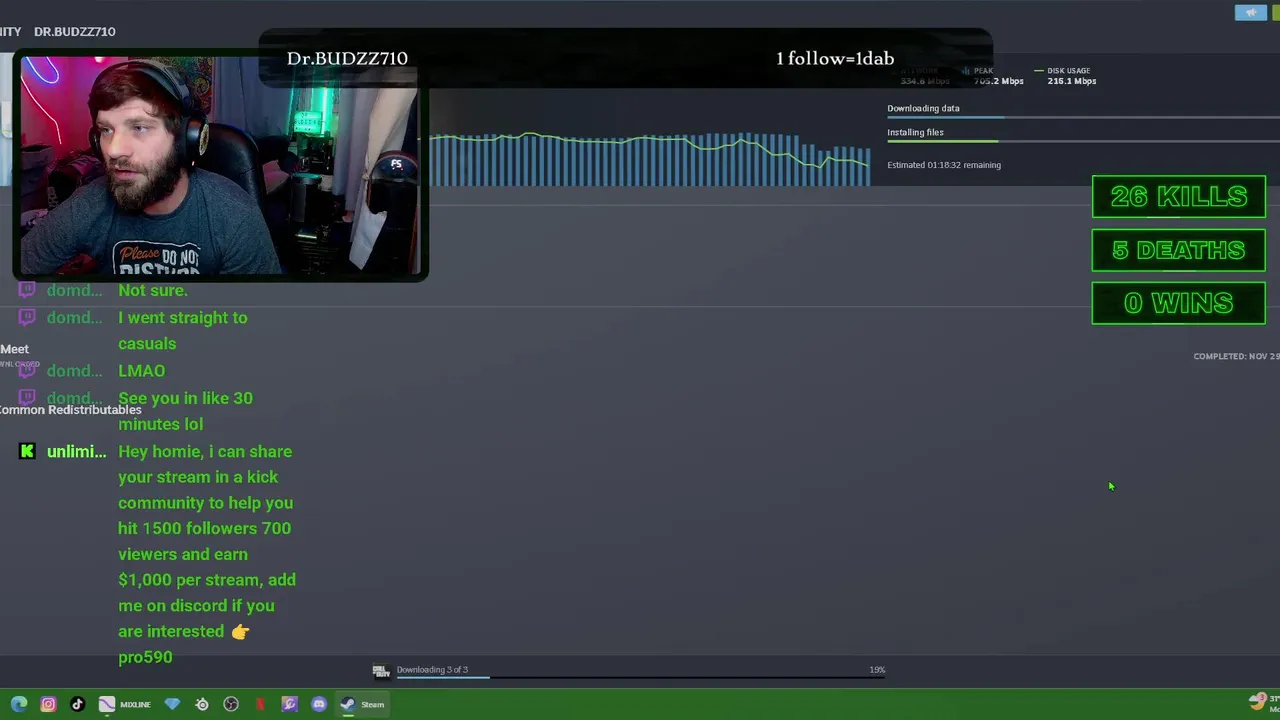This screenshot has height=720, width=1280.
Task: Click the 19% download percentage
Action: 877,669
